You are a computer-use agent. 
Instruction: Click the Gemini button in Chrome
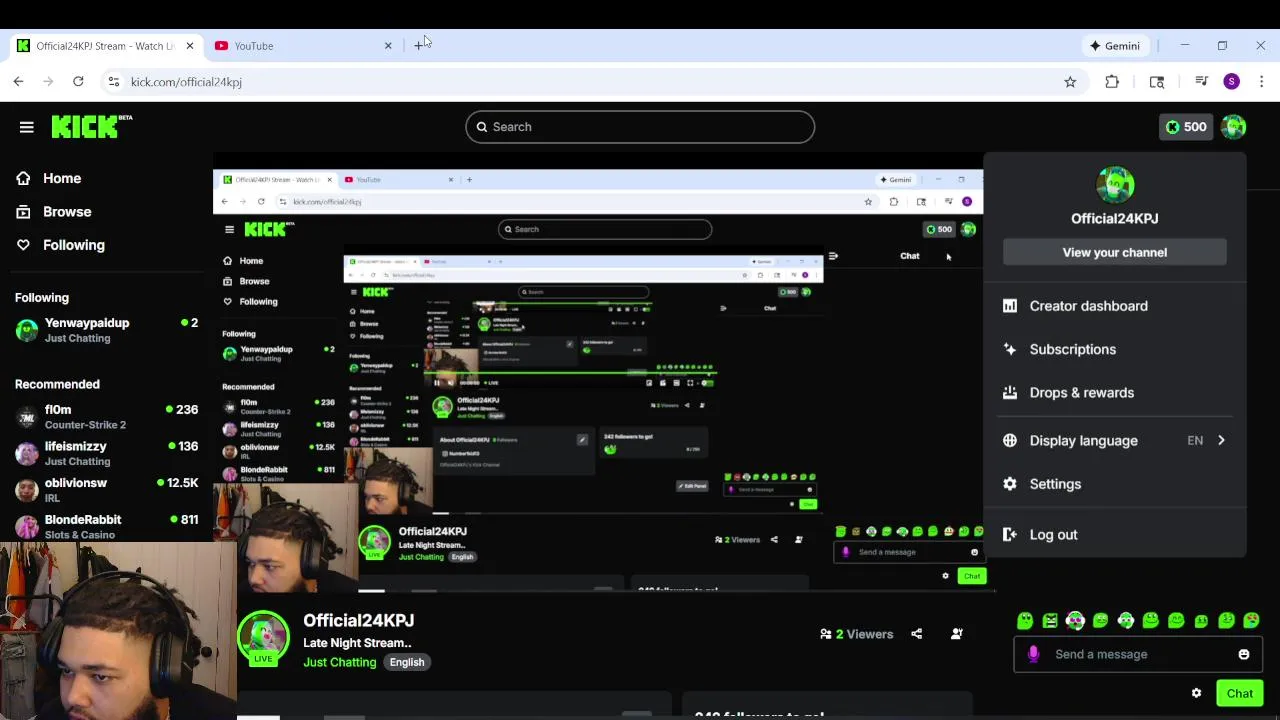coord(1115,46)
